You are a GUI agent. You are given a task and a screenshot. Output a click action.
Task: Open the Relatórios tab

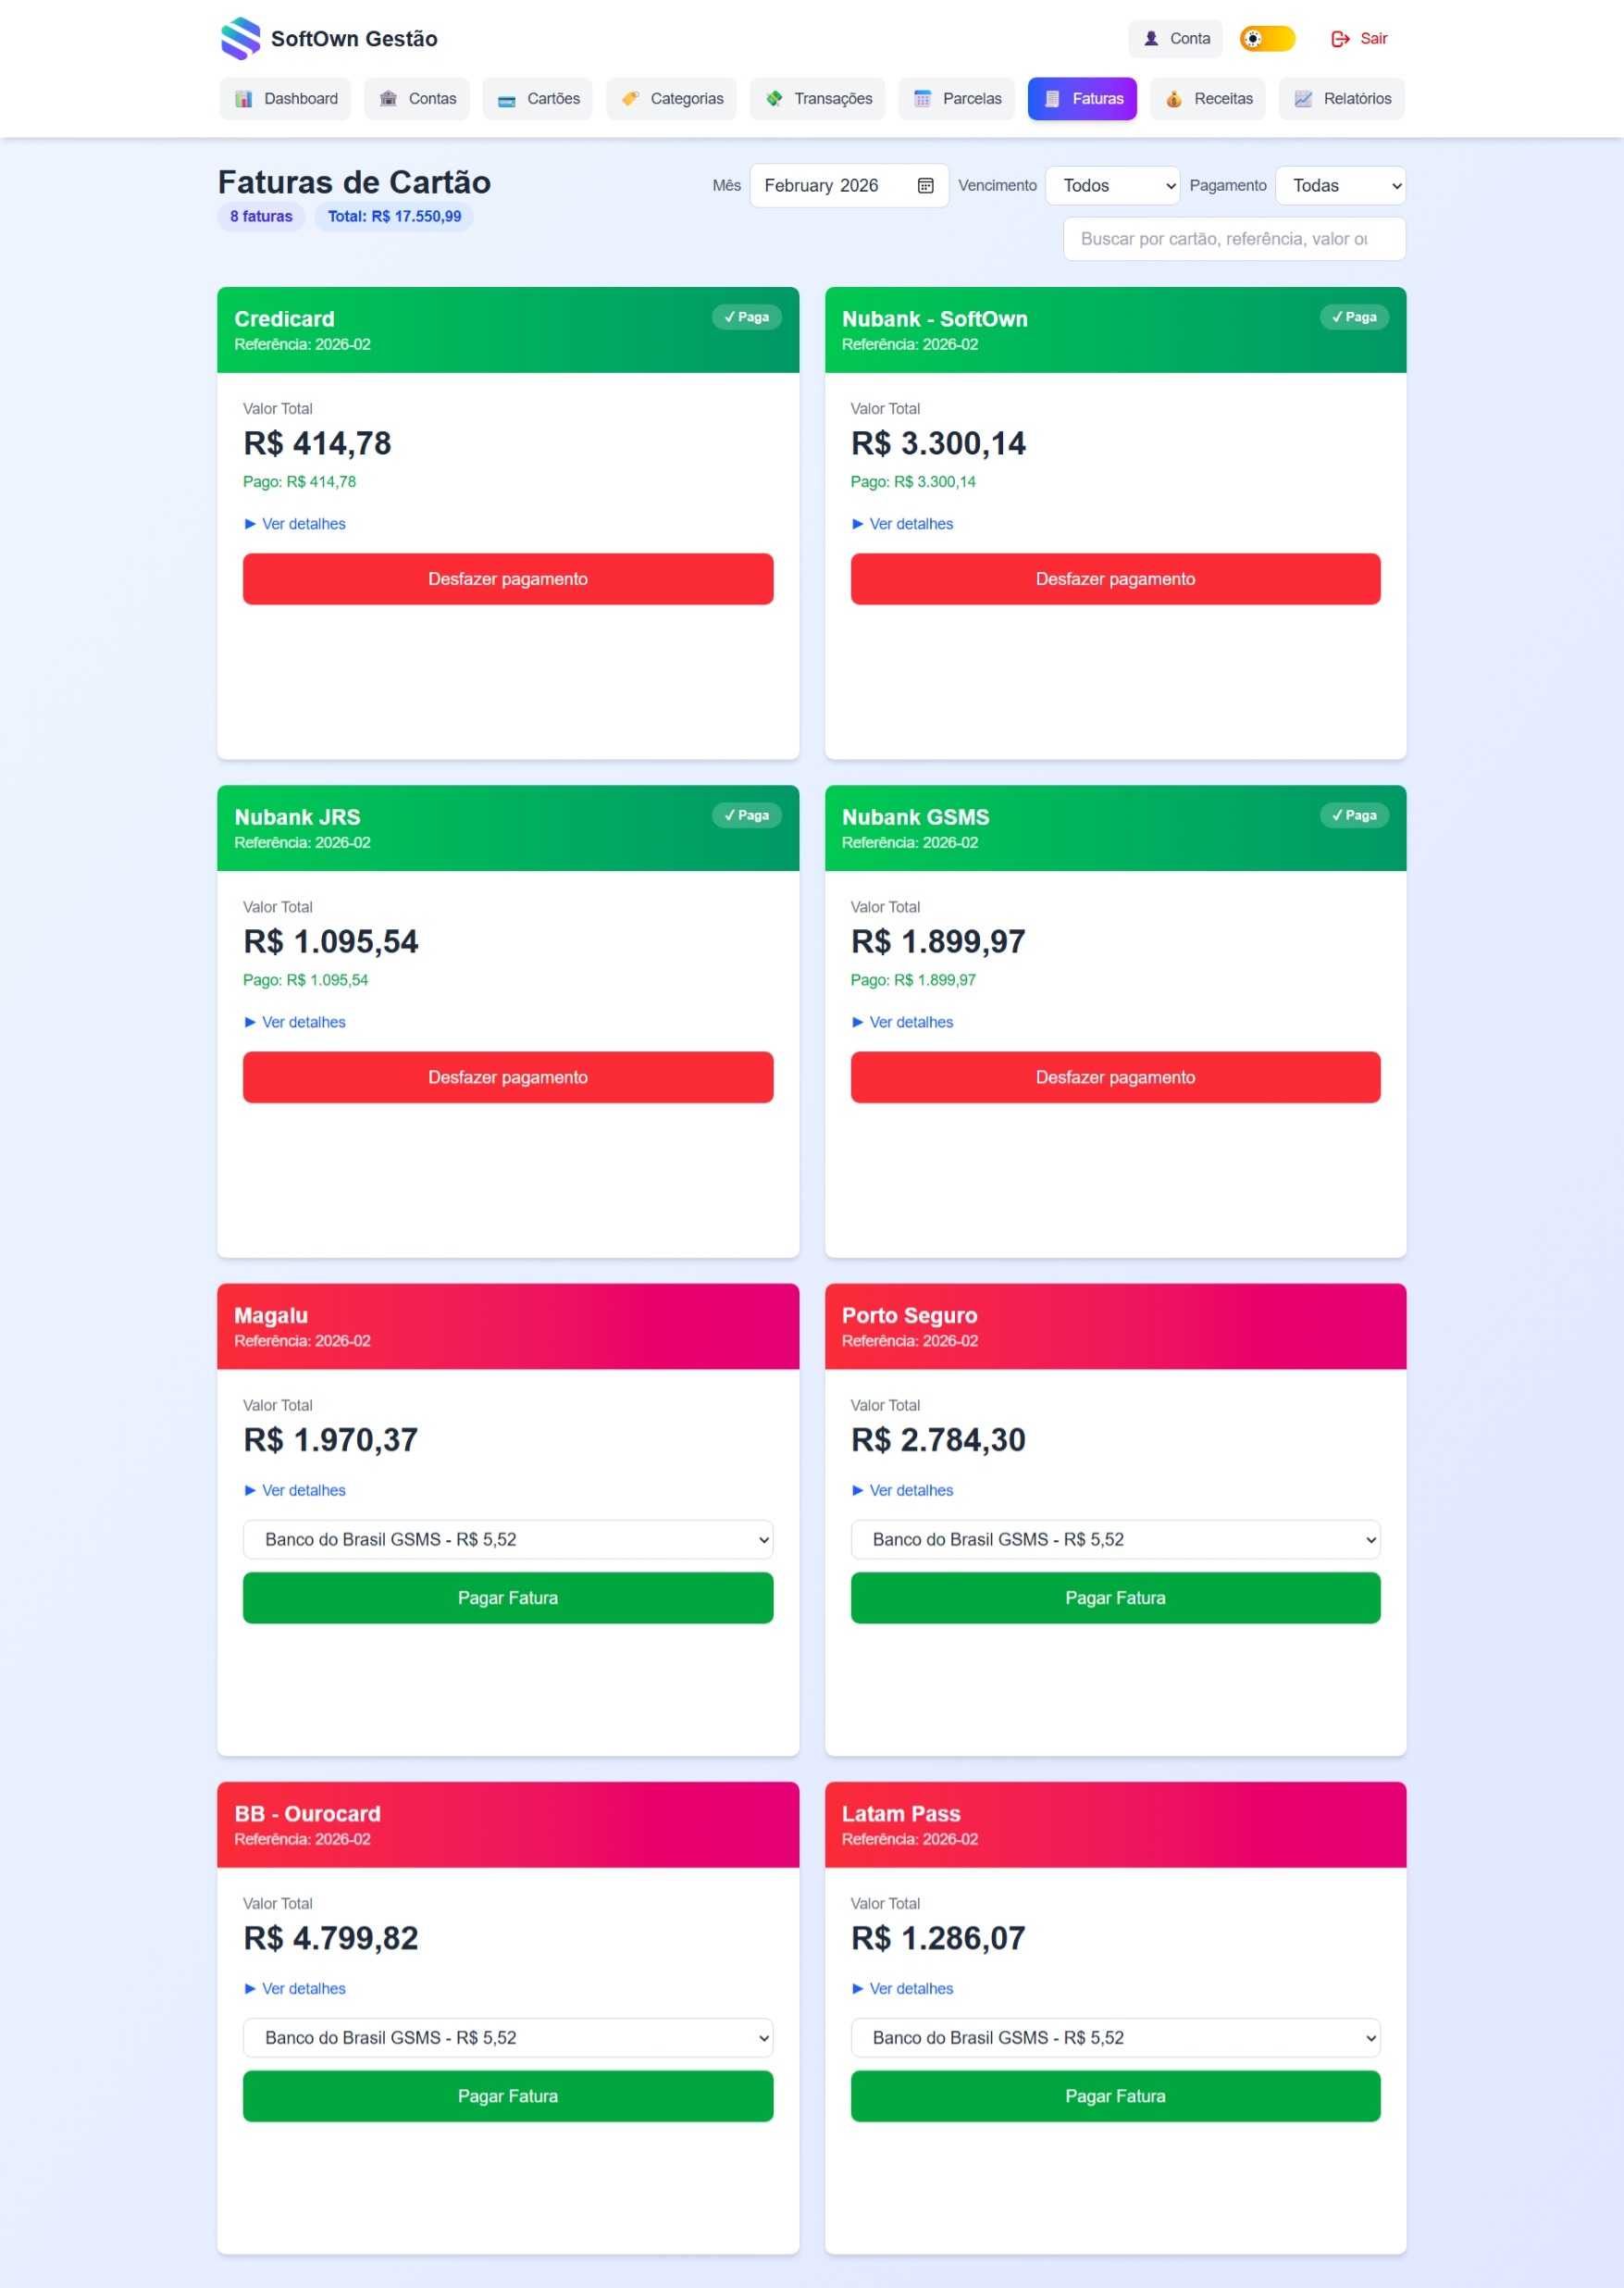click(x=1341, y=99)
